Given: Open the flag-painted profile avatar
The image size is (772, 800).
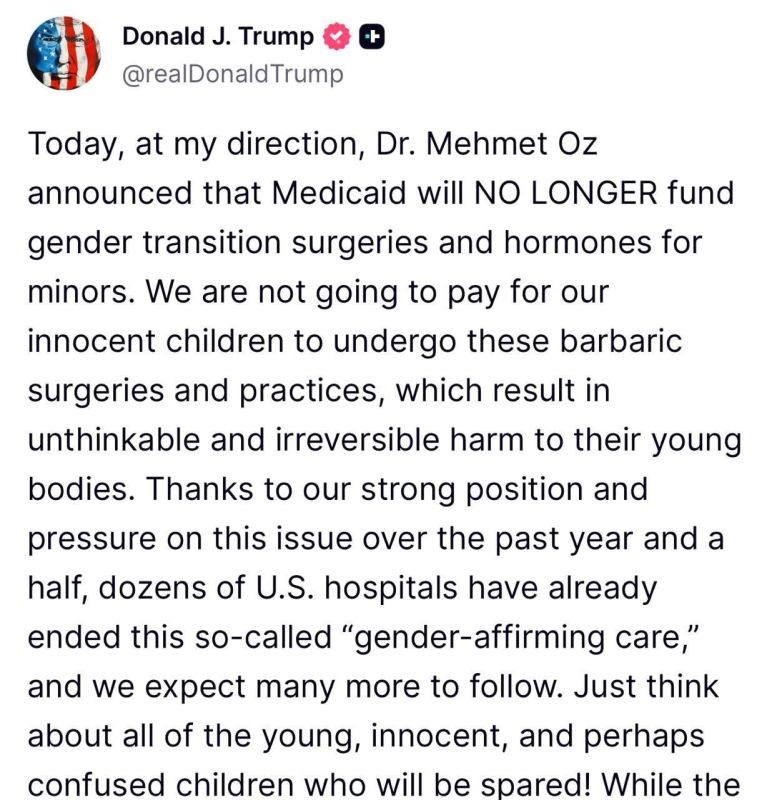Looking at the screenshot, I should [63, 53].
